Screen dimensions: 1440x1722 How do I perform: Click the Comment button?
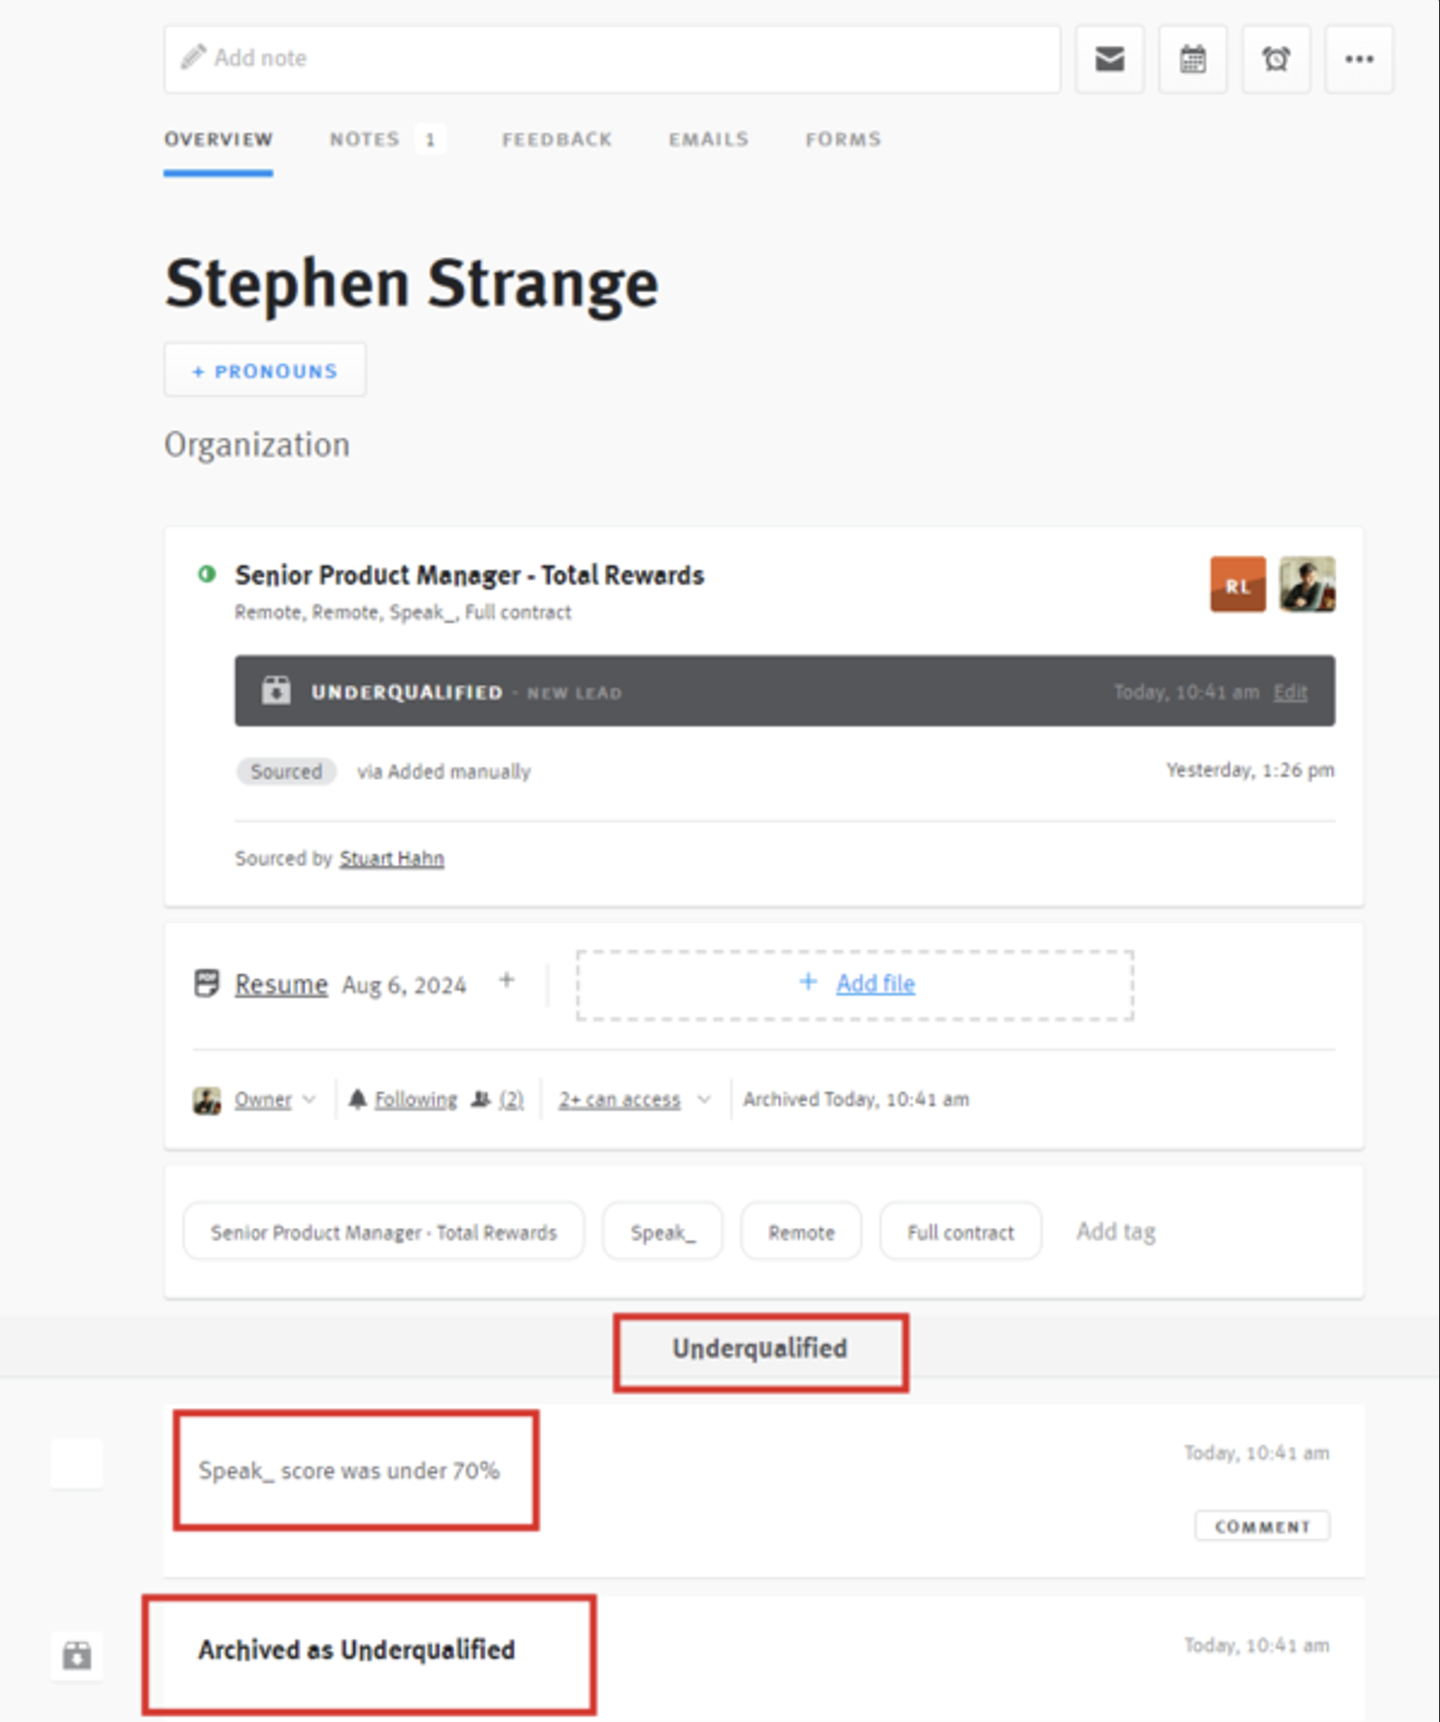point(1262,1526)
